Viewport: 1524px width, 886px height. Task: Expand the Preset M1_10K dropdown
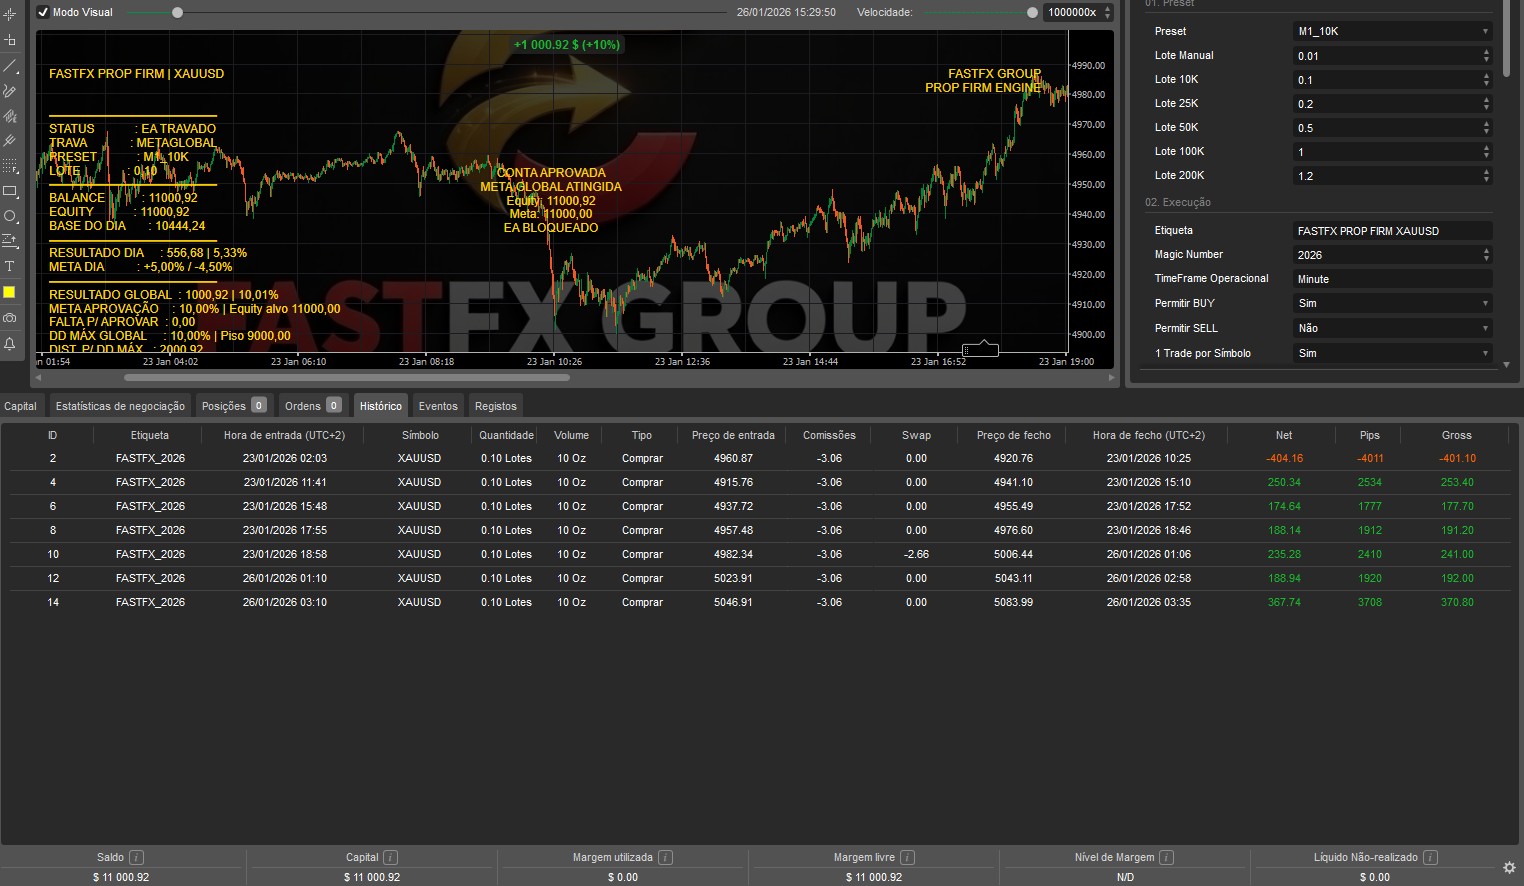pos(1391,31)
